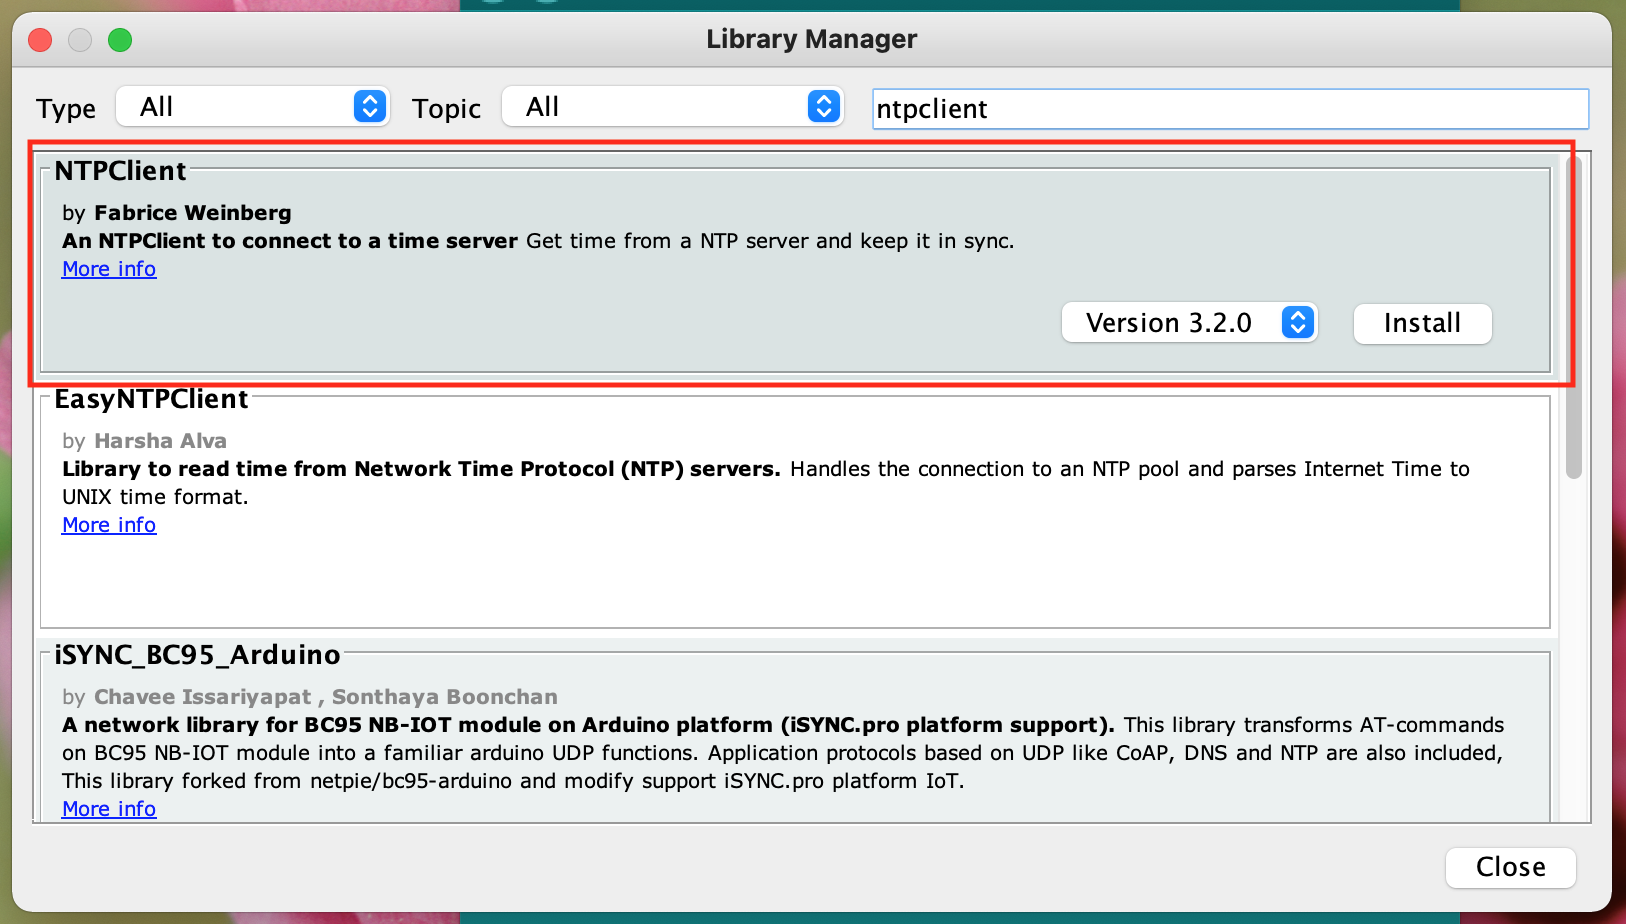Screen dimensions: 1626x924
Task: Open More info link for NTPClient
Action: pyautogui.click(x=109, y=269)
